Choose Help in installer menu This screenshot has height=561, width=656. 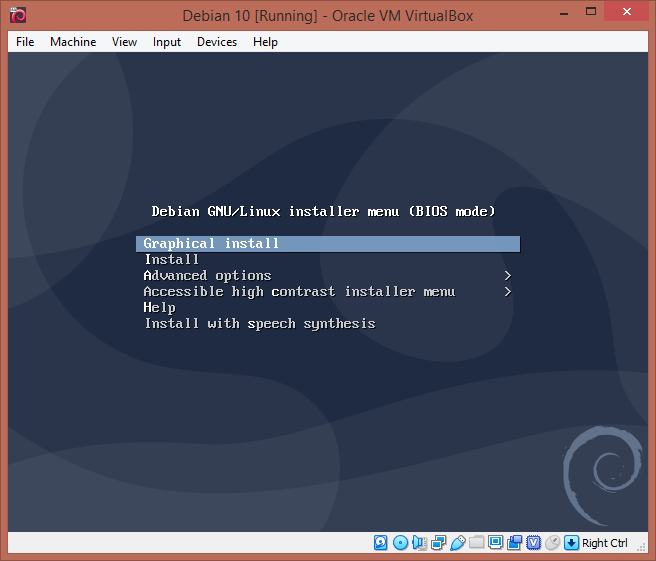[x=159, y=307]
